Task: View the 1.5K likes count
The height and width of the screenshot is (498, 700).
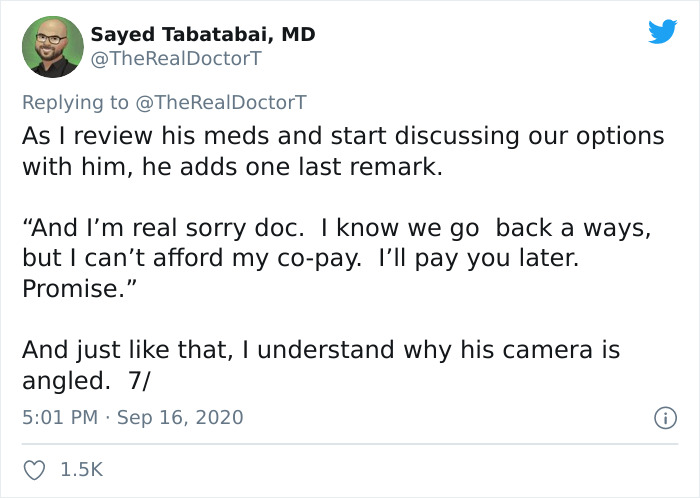Action: click(x=82, y=468)
